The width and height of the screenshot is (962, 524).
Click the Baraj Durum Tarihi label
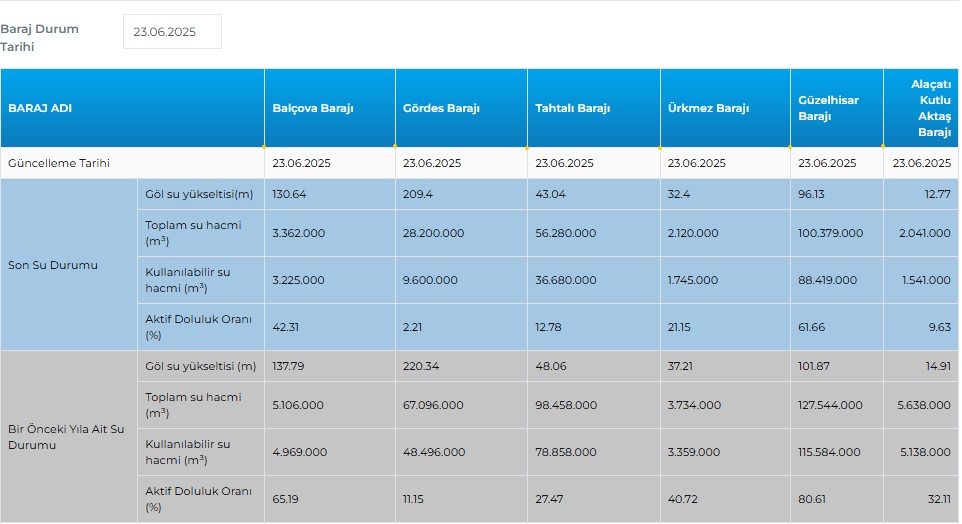(x=39, y=37)
